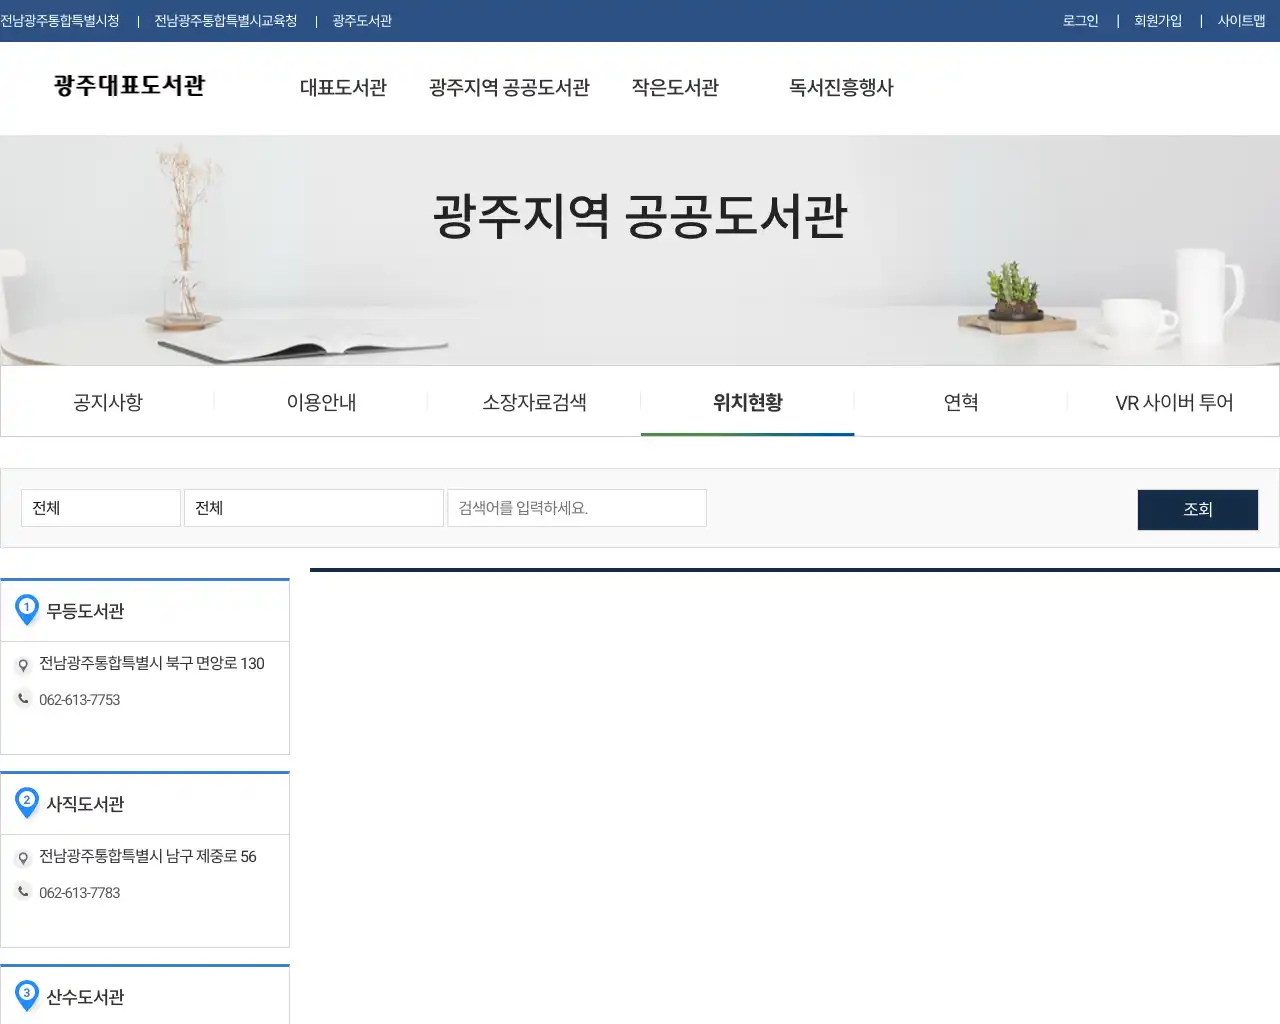Open the 작은도서관 main menu
The height and width of the screenshot is (1024, 1280).
click(675, 87)
